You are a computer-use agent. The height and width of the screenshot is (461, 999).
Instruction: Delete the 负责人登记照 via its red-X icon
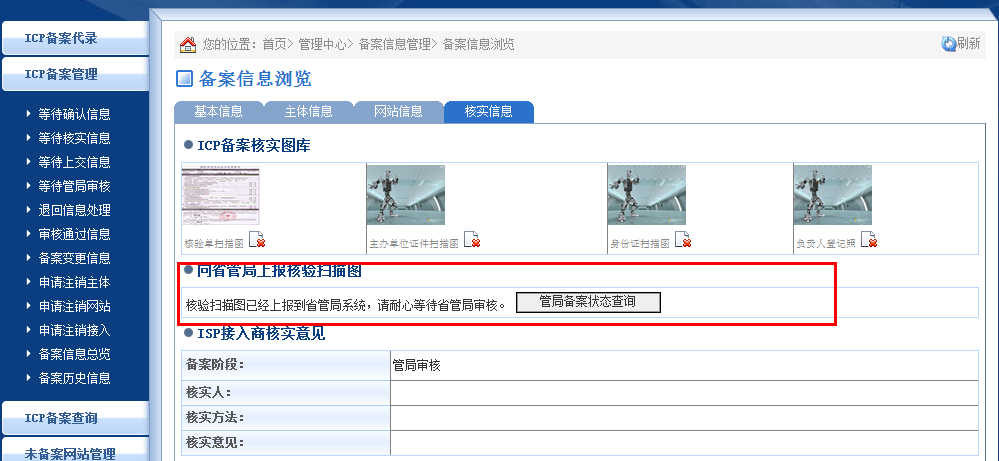point(869,239)
